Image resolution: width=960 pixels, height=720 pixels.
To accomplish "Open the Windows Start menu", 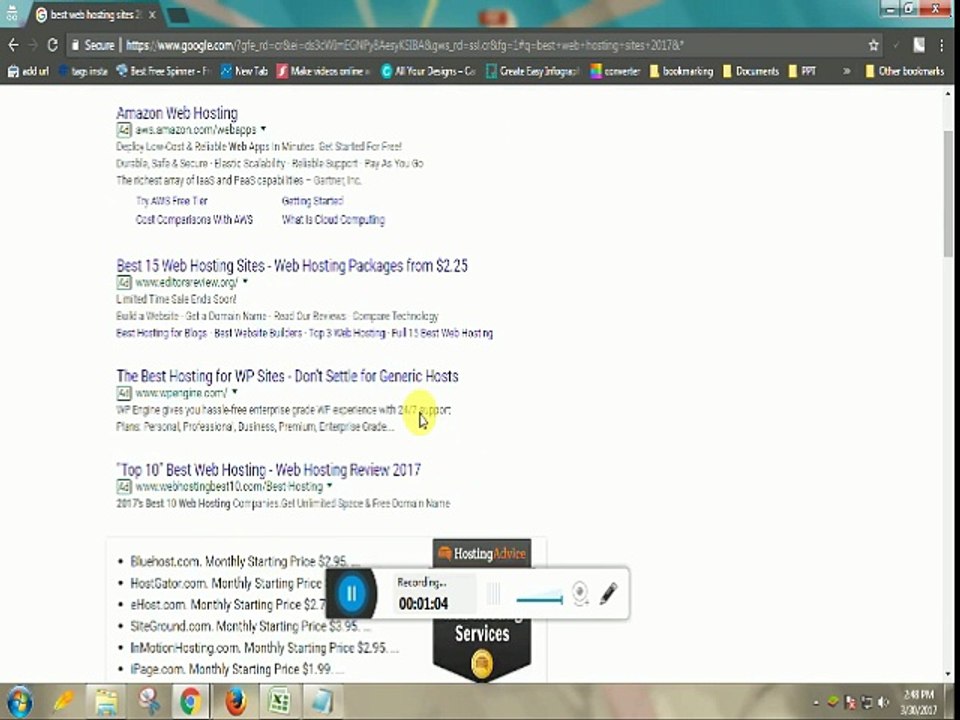I will (19, 702).
